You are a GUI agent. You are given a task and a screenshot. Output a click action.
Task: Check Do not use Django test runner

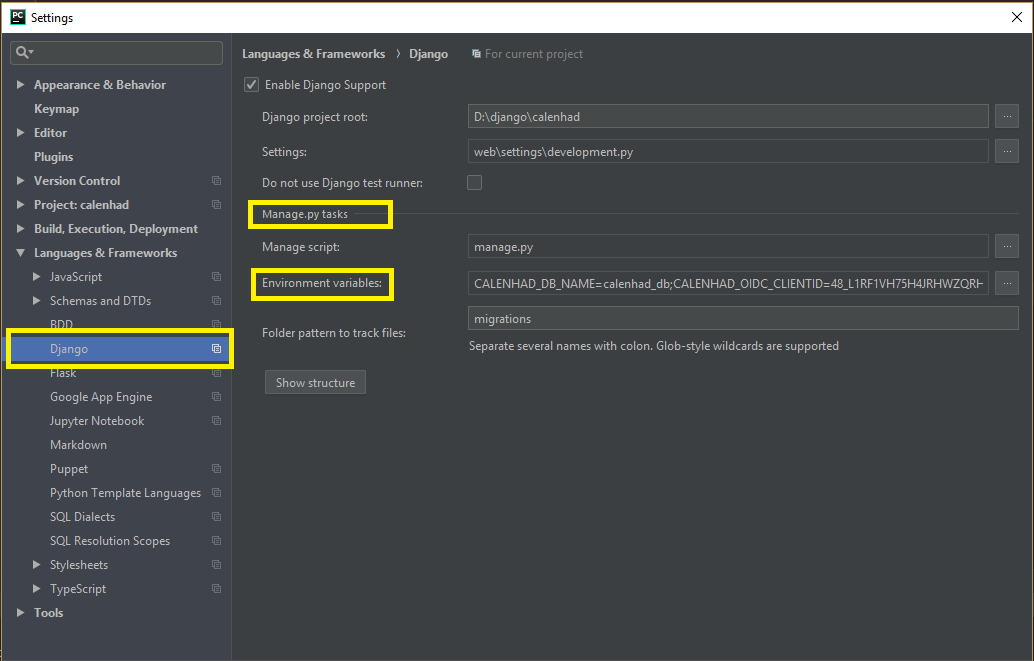[474, 182]
